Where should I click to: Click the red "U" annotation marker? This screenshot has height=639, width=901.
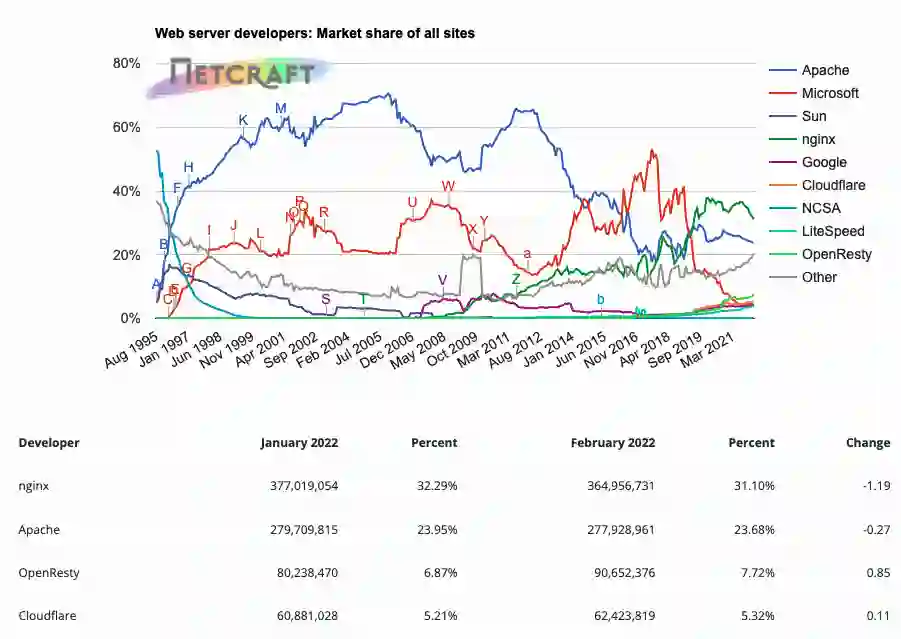(x=412, y=202)
